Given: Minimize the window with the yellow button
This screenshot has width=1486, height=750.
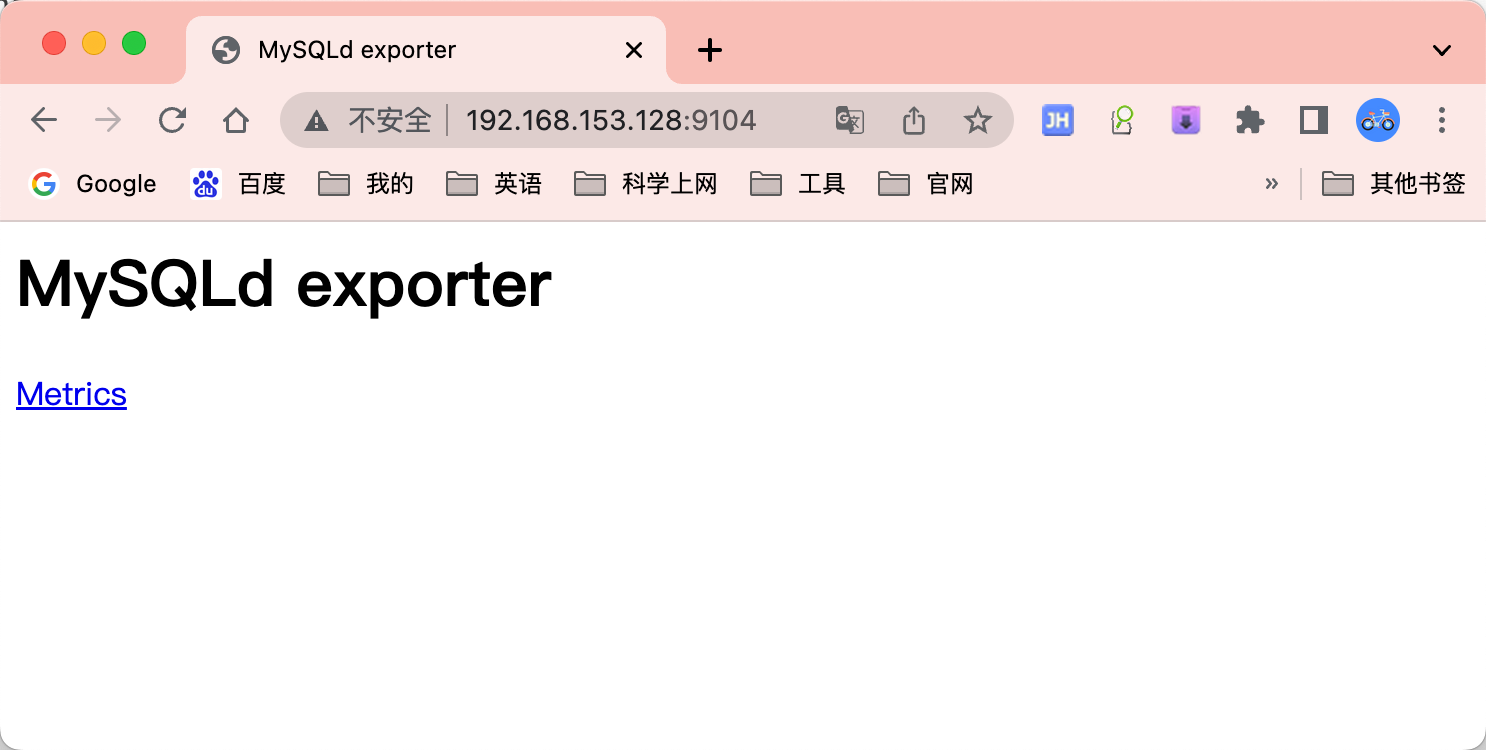Looking at the screenshot, I should [94, 43].
